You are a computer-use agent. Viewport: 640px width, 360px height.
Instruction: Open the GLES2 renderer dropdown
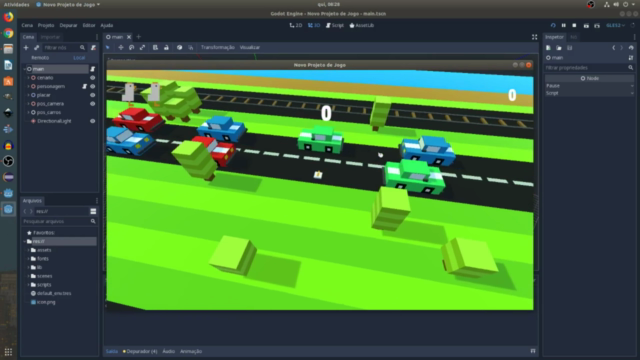pos(616,25)
